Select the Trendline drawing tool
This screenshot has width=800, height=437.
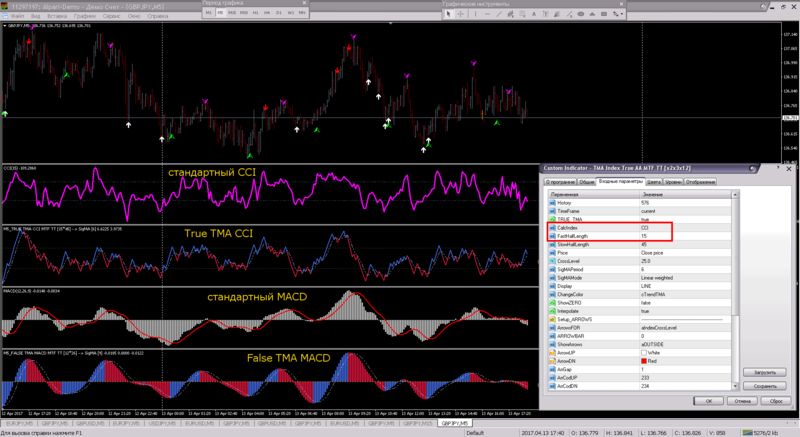(x=497, y=13)
